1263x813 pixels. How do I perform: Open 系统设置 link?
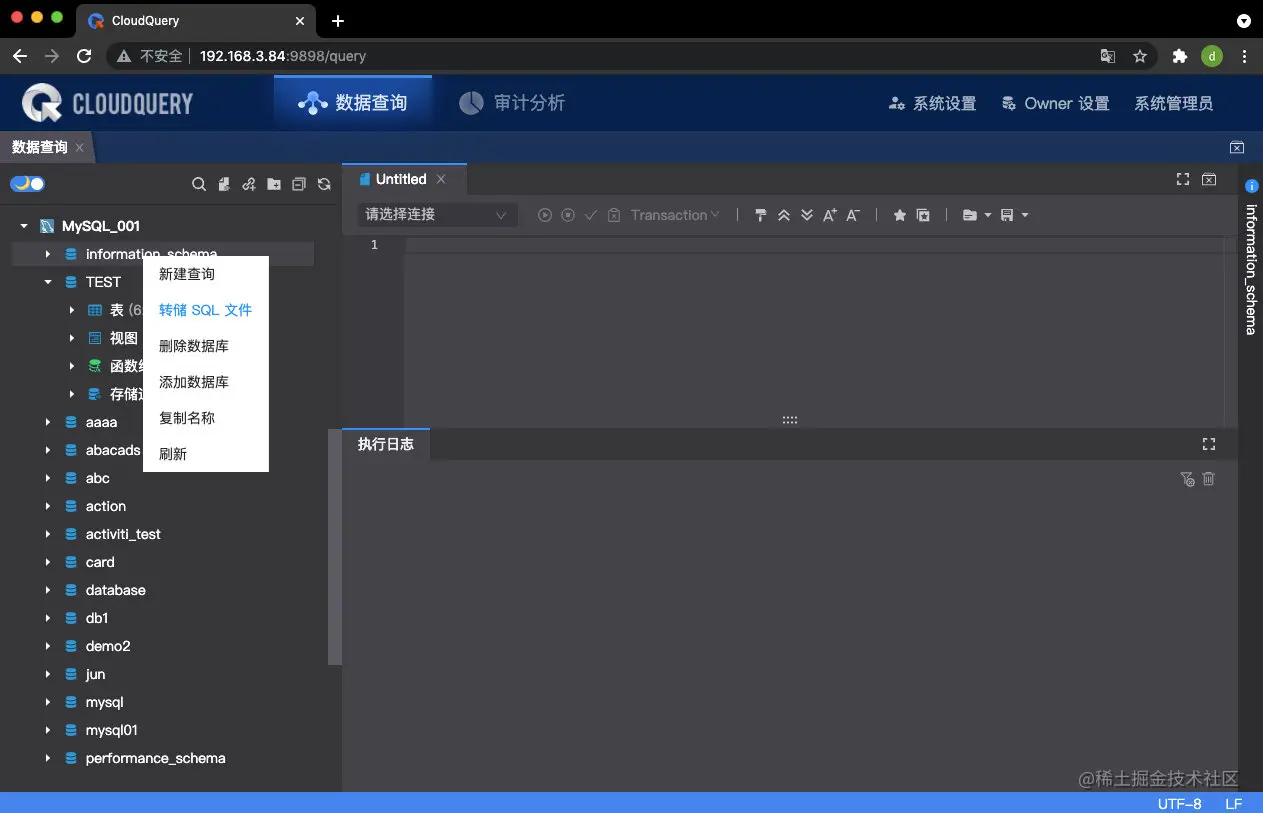(932, 104)
